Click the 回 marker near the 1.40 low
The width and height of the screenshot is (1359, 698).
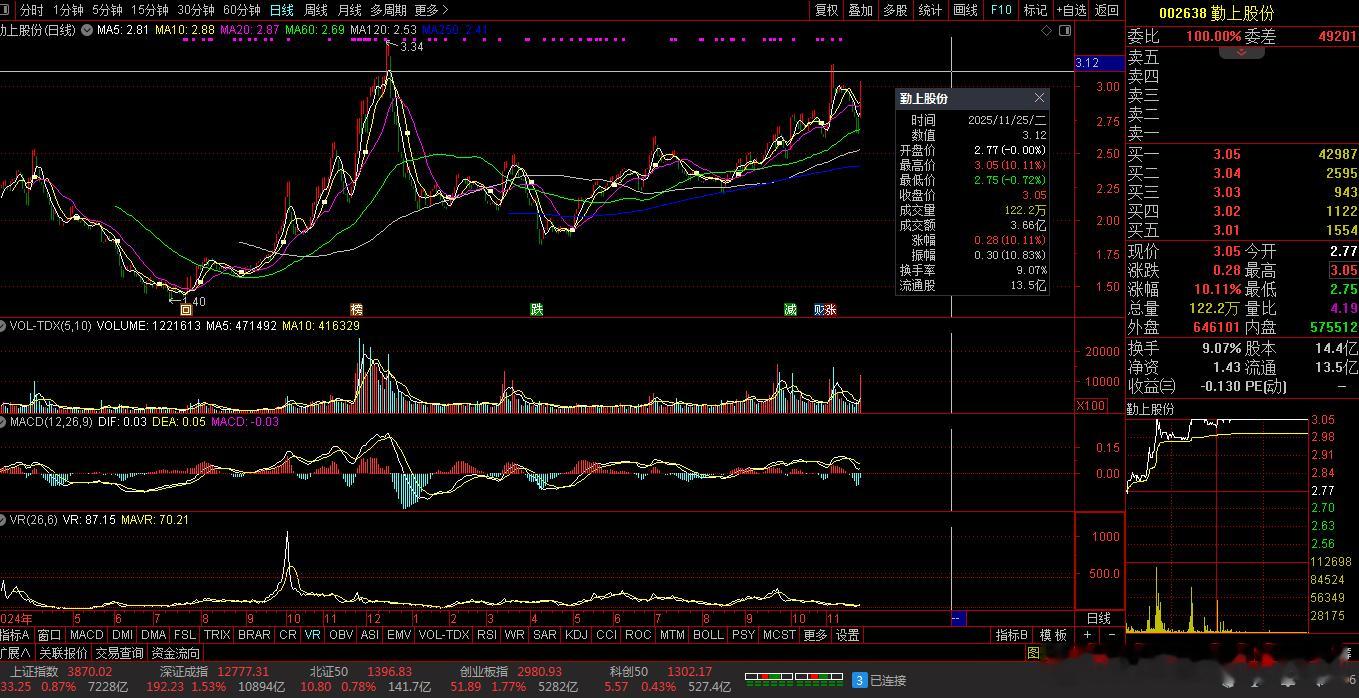(186, 310)
